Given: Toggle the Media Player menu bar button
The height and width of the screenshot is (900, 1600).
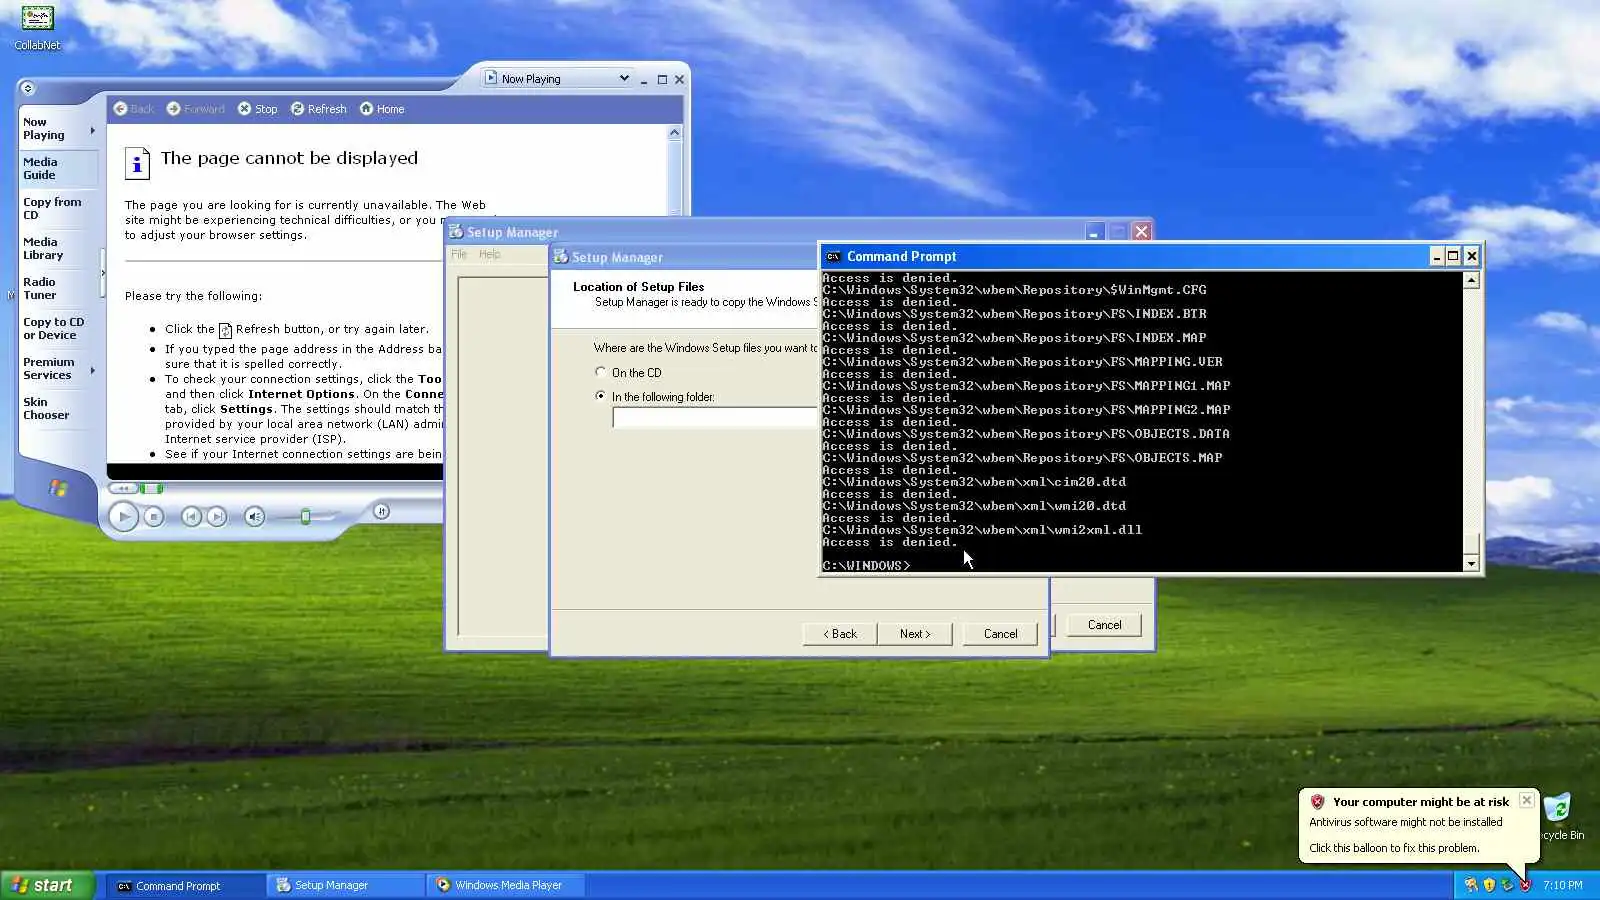Looking at the screenshot, I should 27,88.
